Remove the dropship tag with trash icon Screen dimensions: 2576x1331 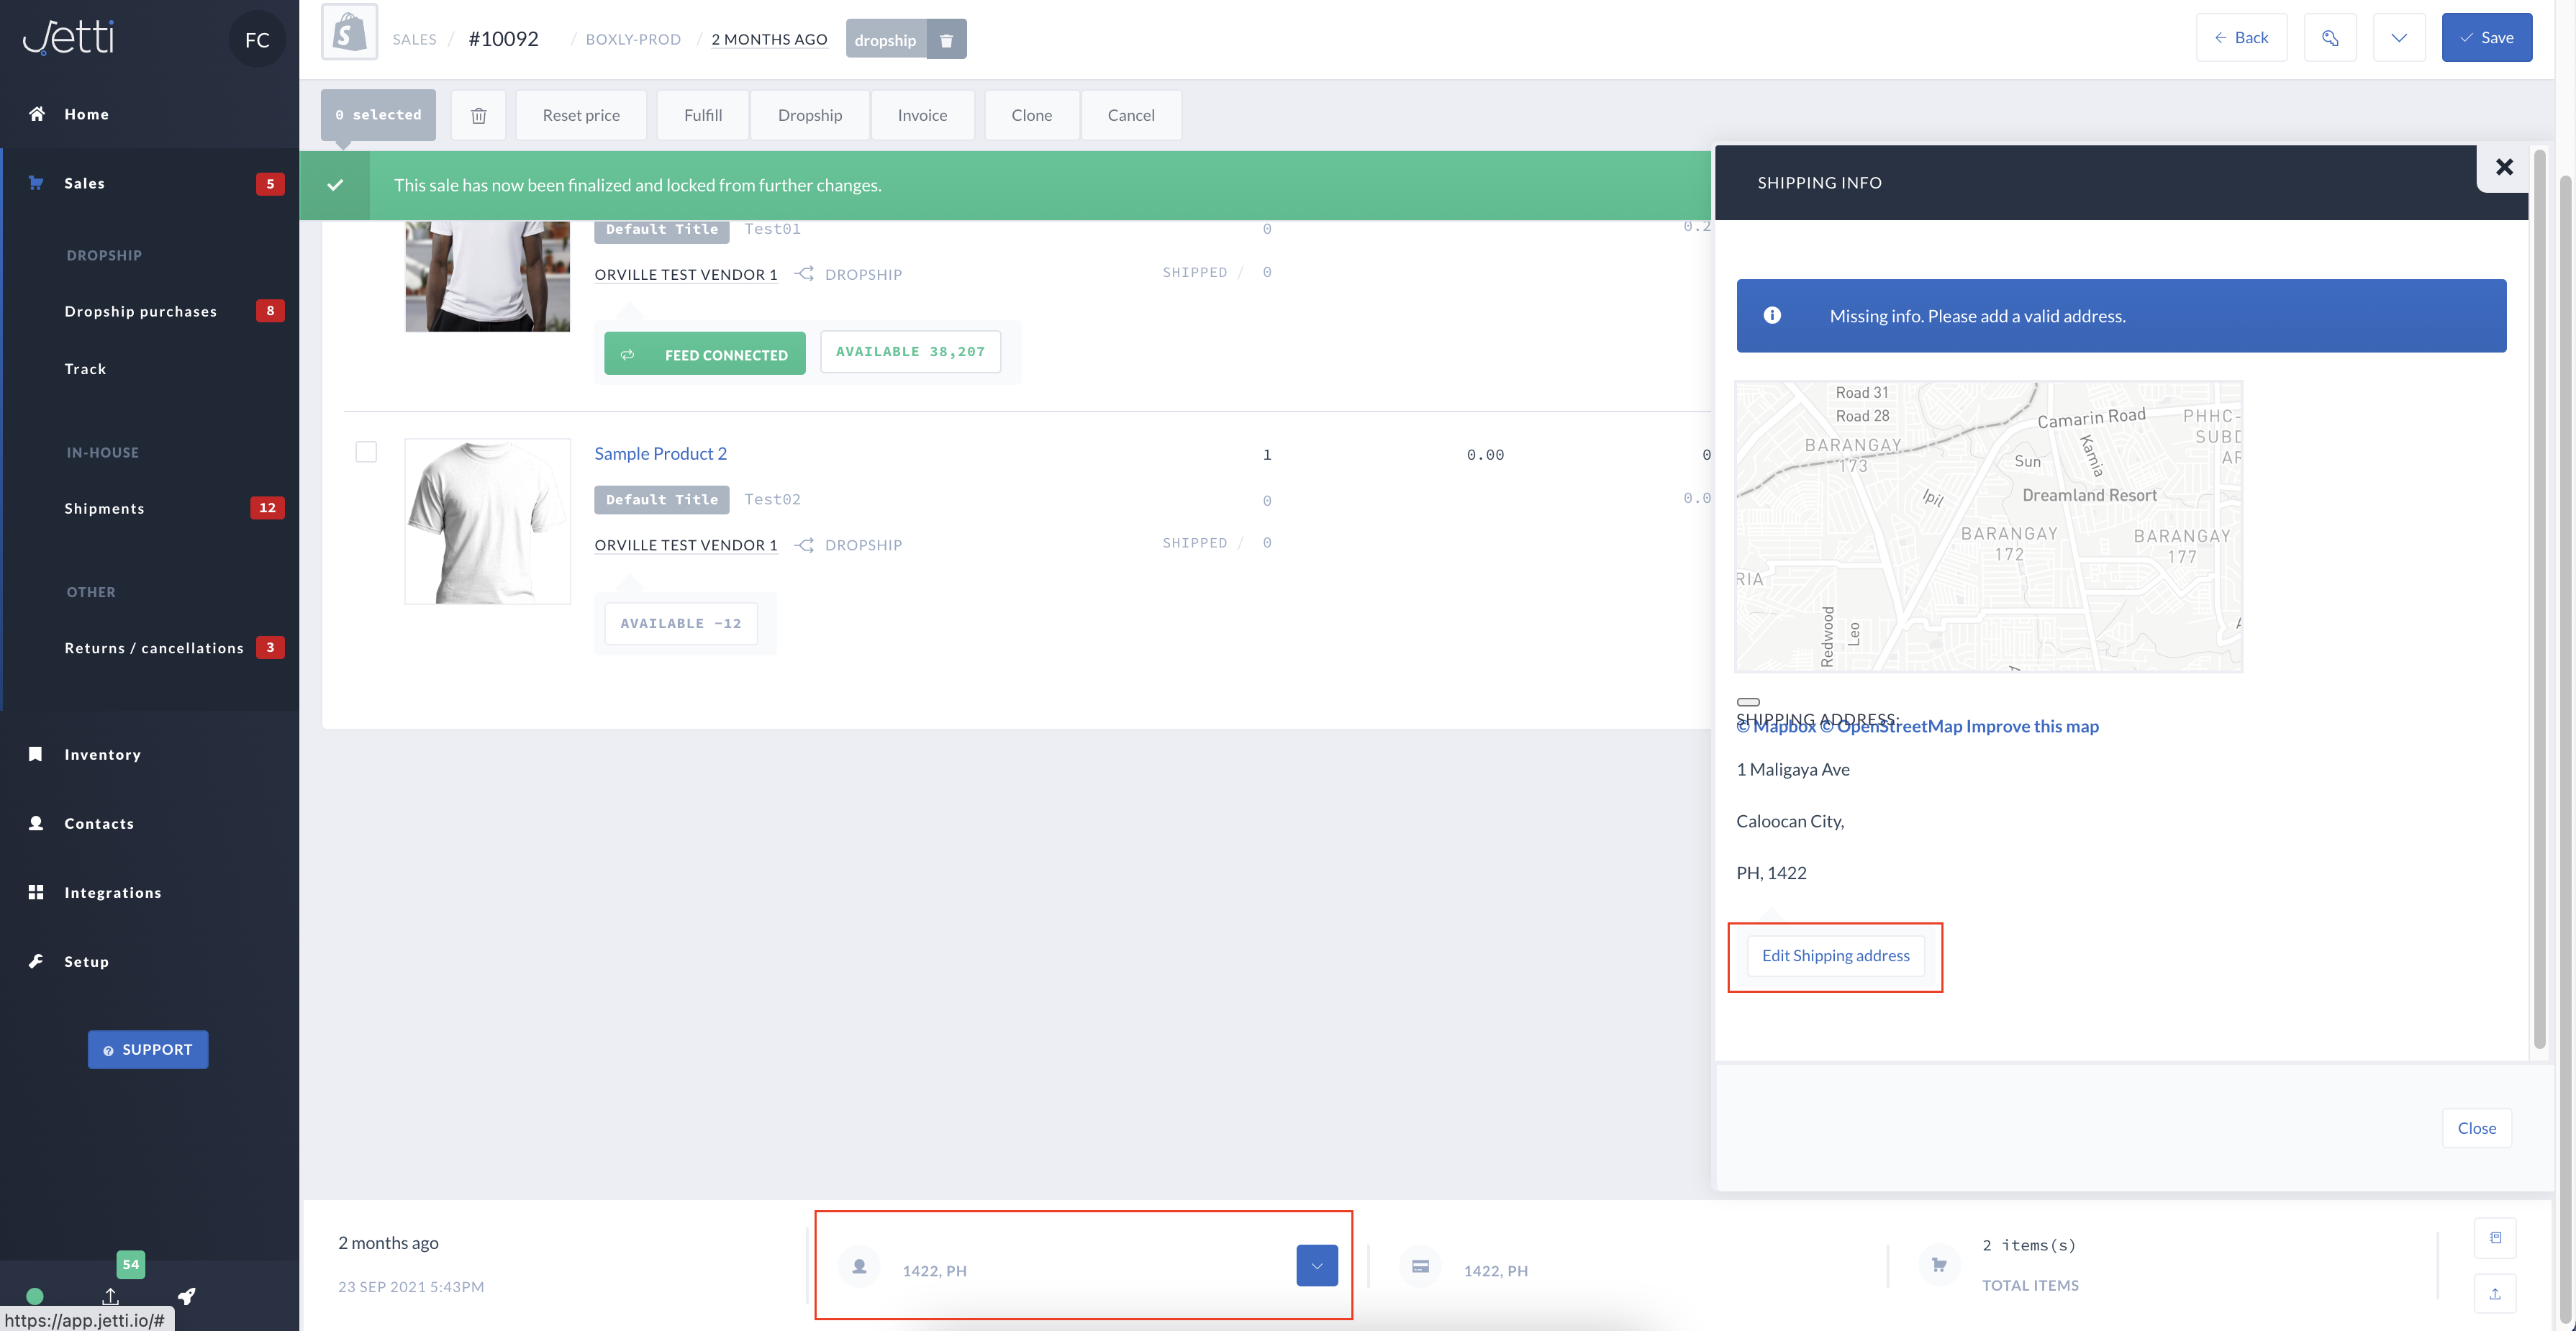click(x=946, y=40)
